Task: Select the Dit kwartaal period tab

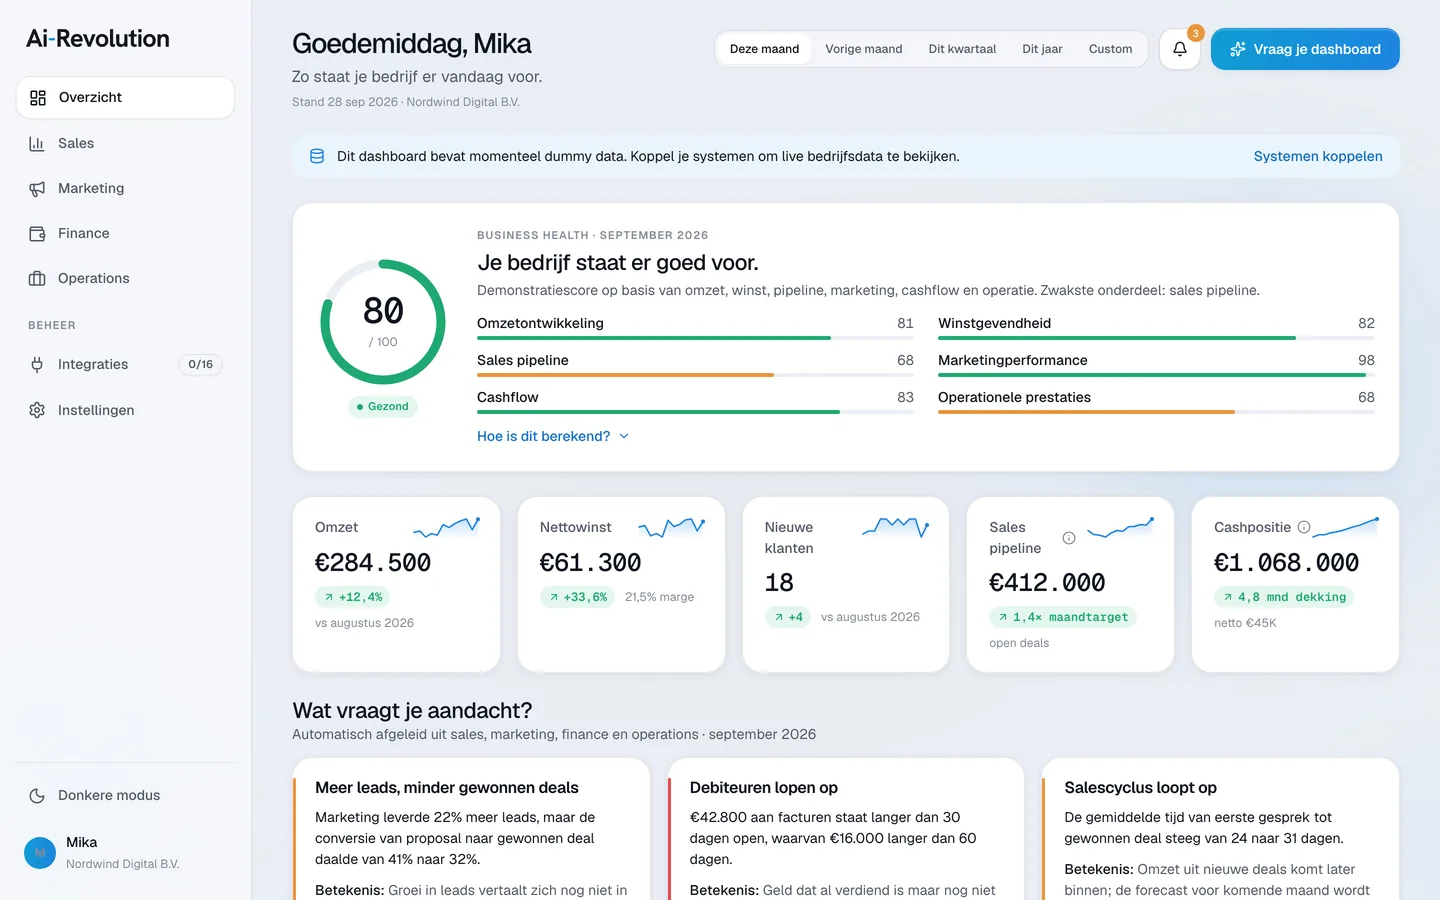Action: tap(962, 49)
